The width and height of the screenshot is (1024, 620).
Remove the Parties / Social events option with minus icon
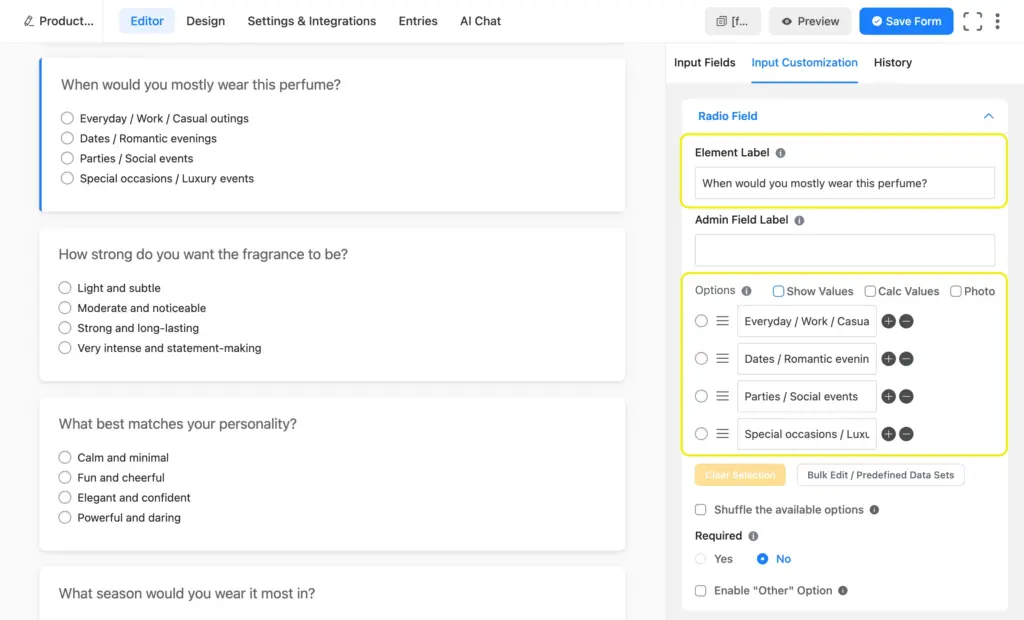[906, 397]
